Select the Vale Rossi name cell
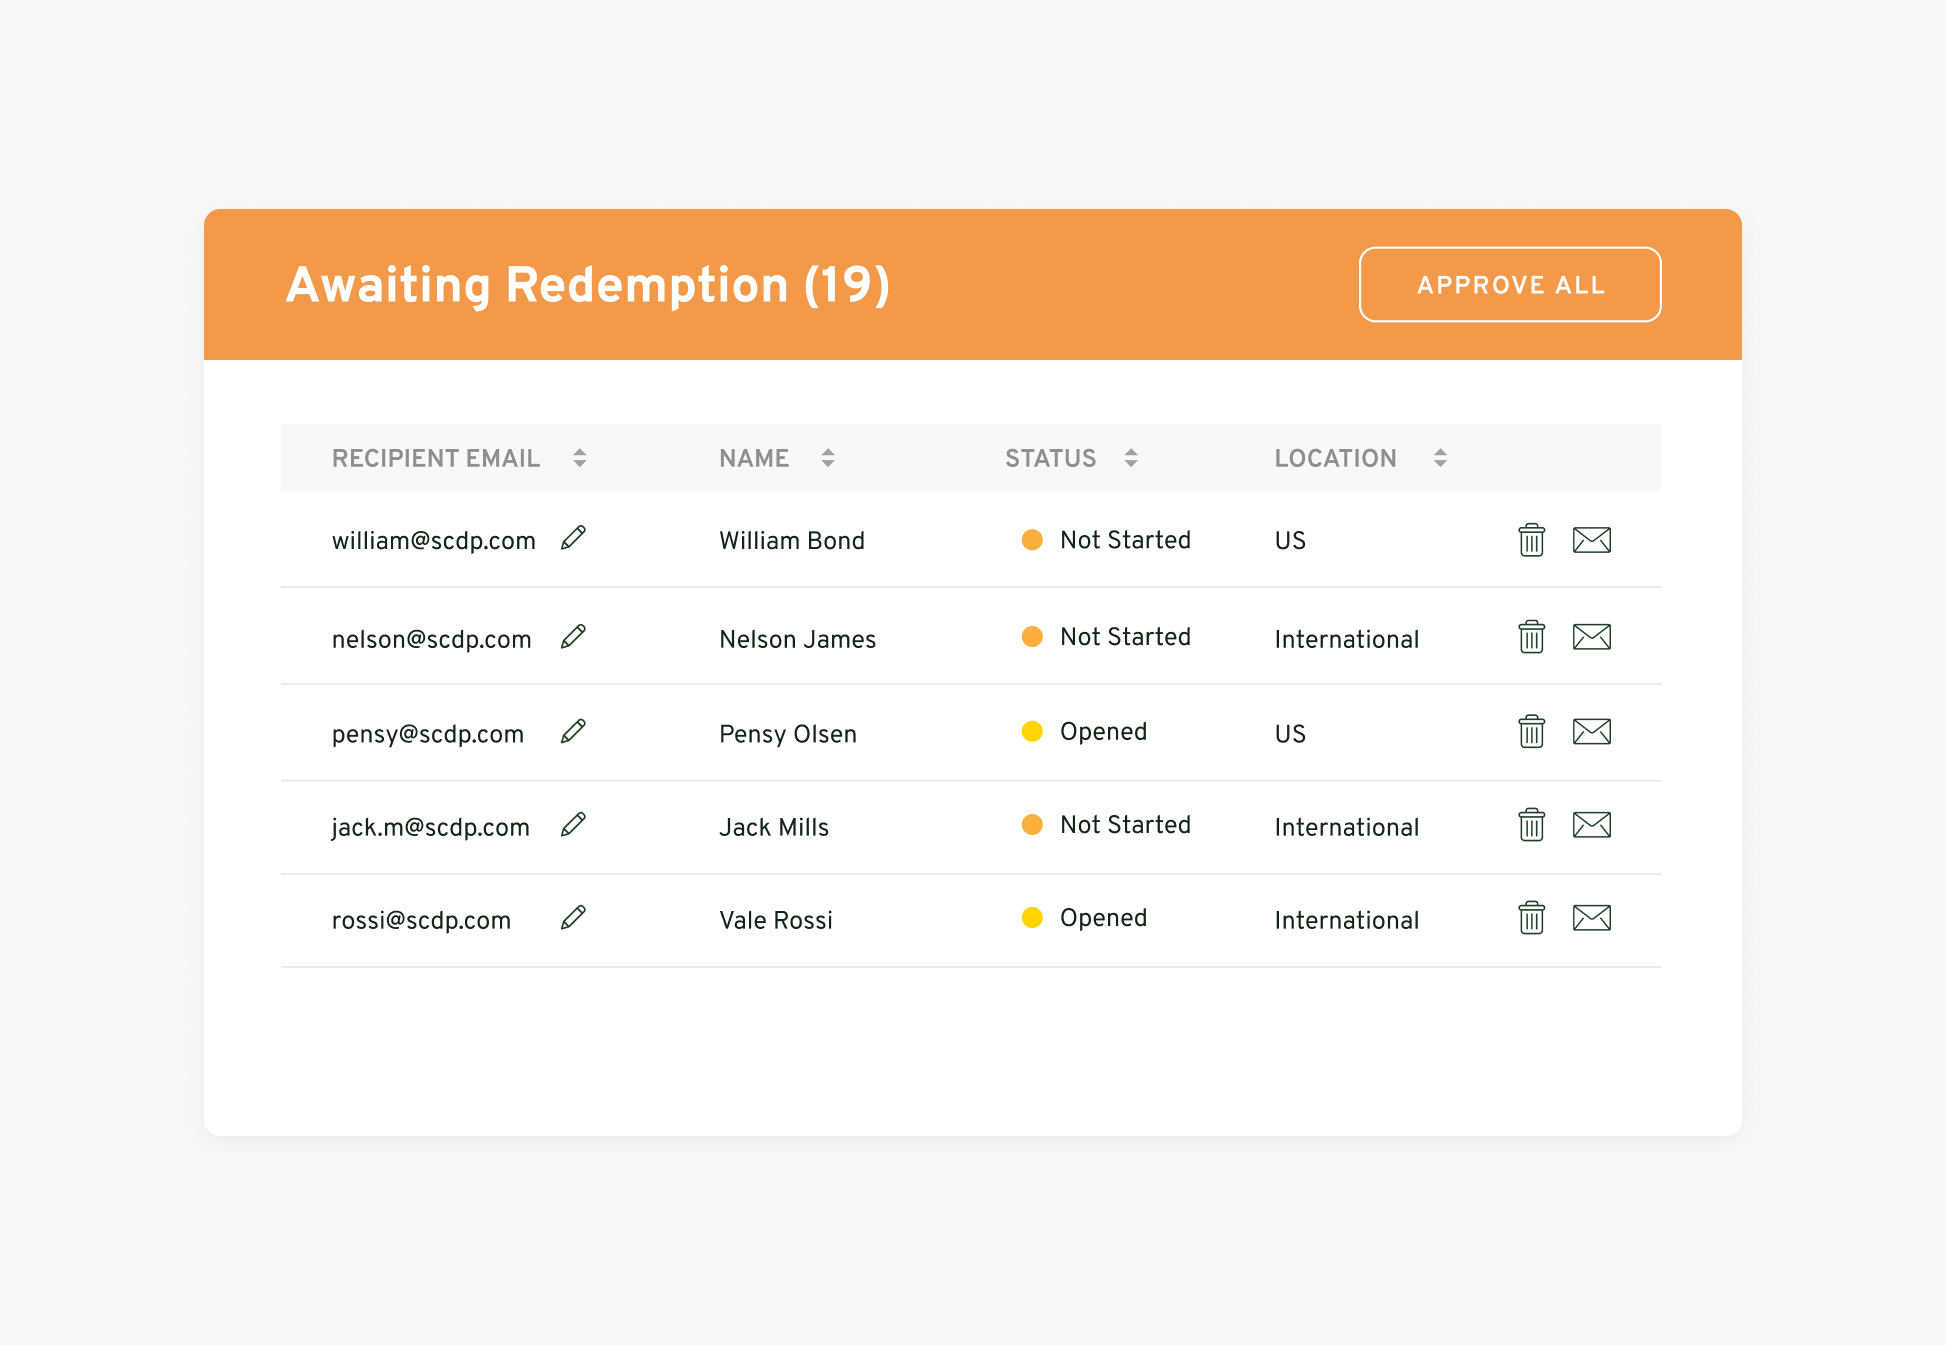This screenshot has height=1345, width=1946. coord(775,920)
